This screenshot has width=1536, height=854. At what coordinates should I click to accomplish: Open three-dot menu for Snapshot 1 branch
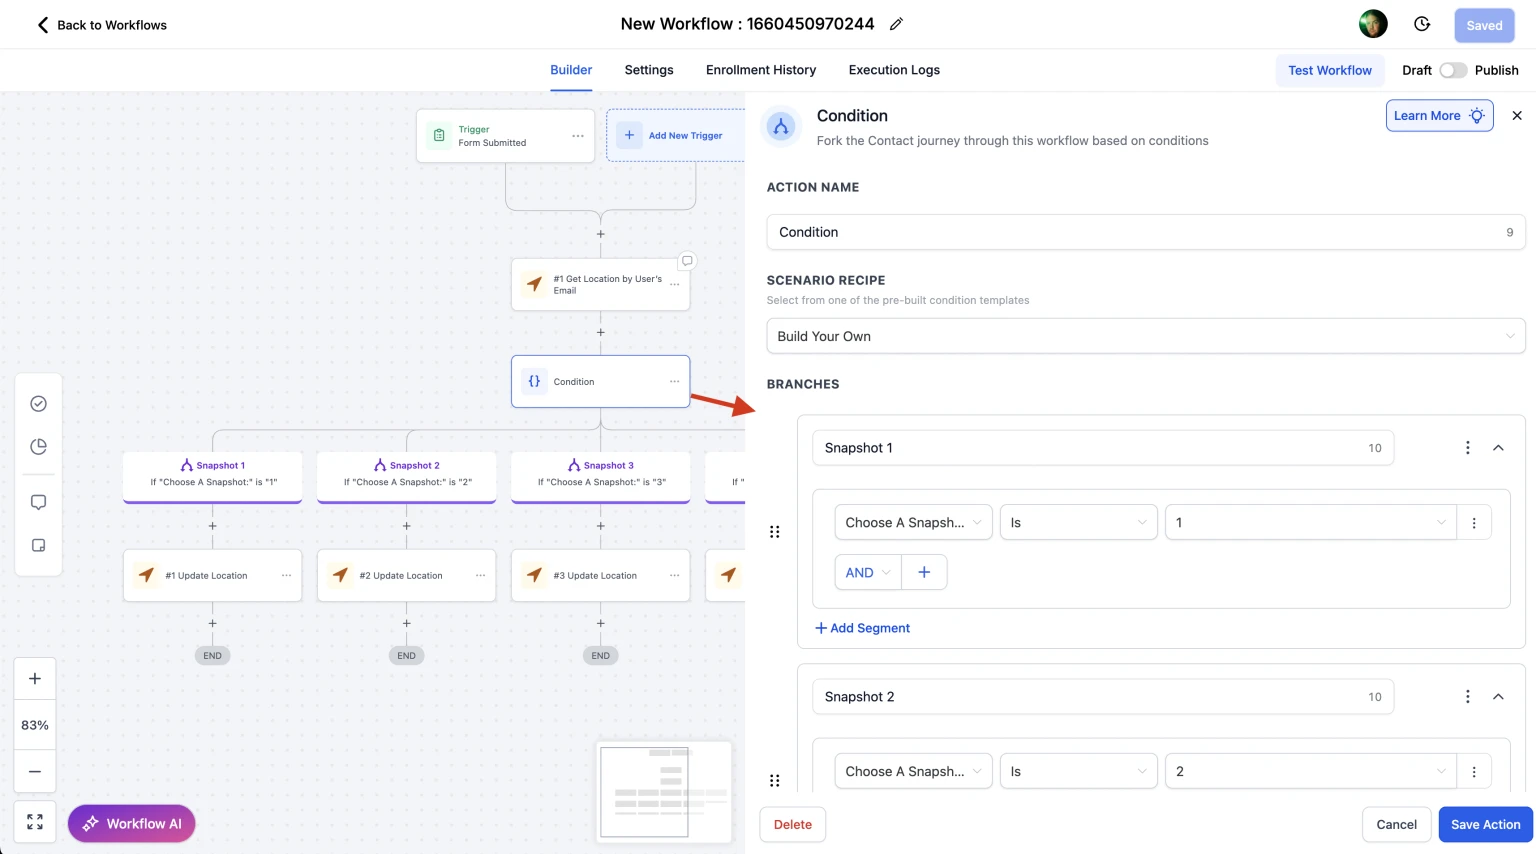click(1467, 448)
